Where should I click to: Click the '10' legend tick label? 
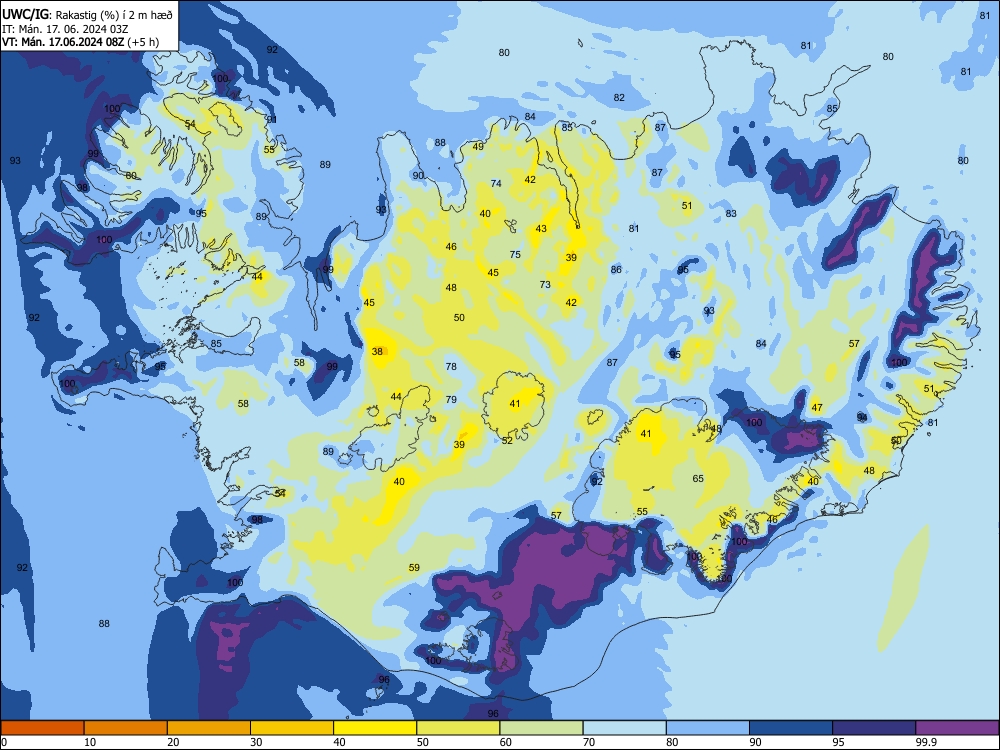tap(91, 742)
